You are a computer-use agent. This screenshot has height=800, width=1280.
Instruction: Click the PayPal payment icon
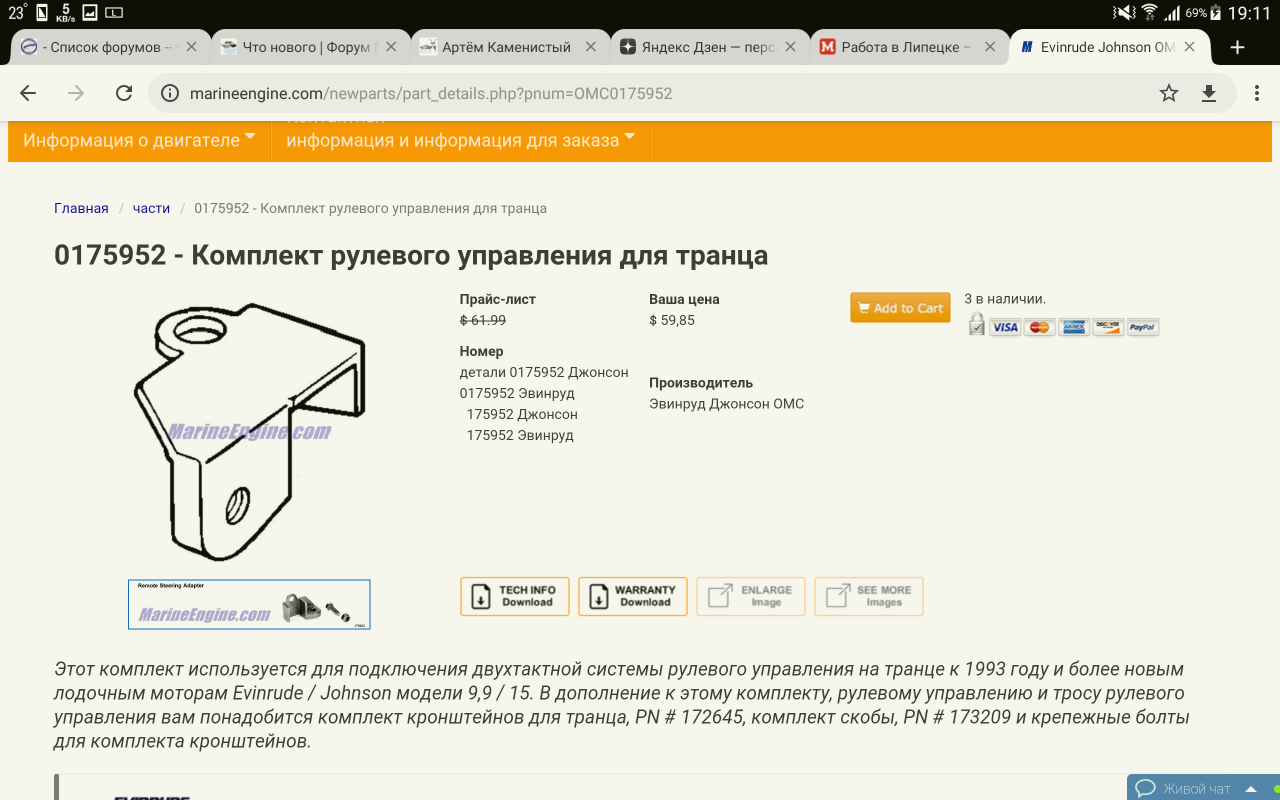click(1142, 327)
